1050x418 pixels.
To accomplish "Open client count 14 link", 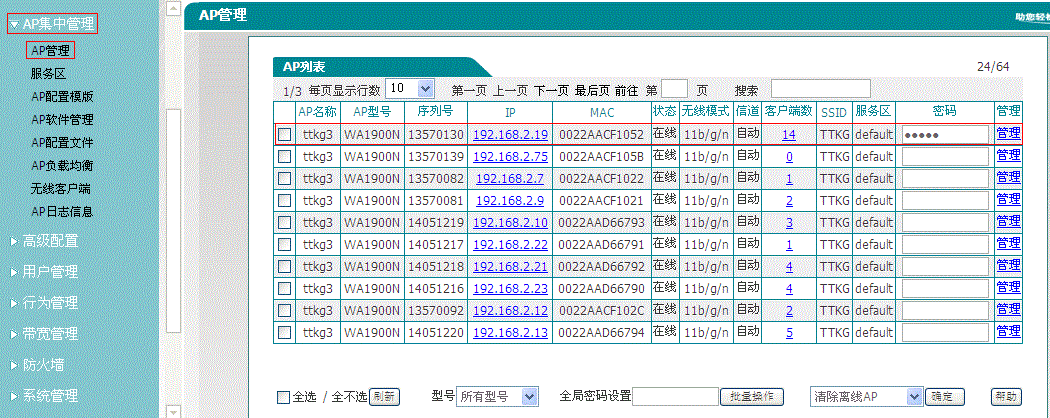I will coord(789,135).
